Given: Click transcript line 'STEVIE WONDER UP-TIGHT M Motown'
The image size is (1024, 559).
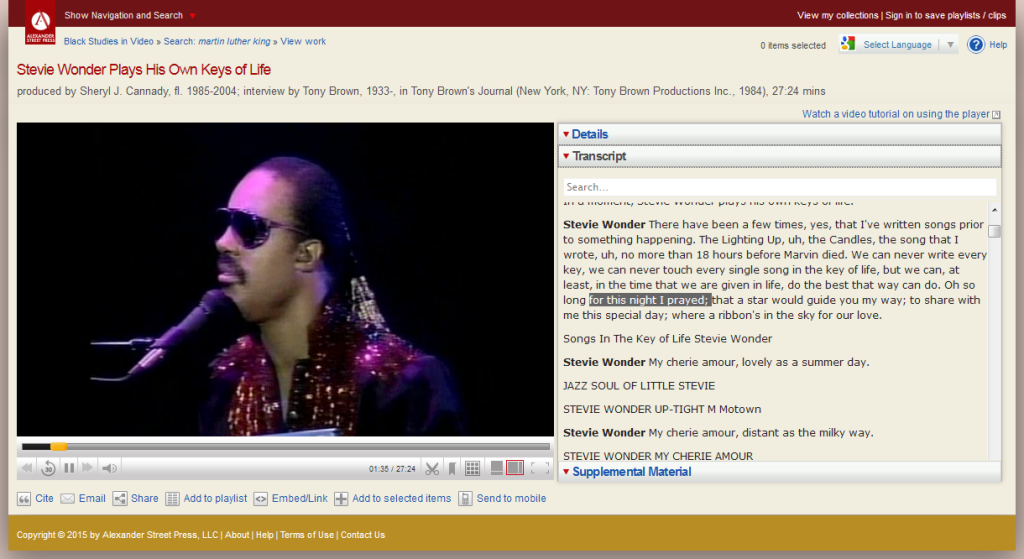Looking at the screenshot, I should point(662,409).
